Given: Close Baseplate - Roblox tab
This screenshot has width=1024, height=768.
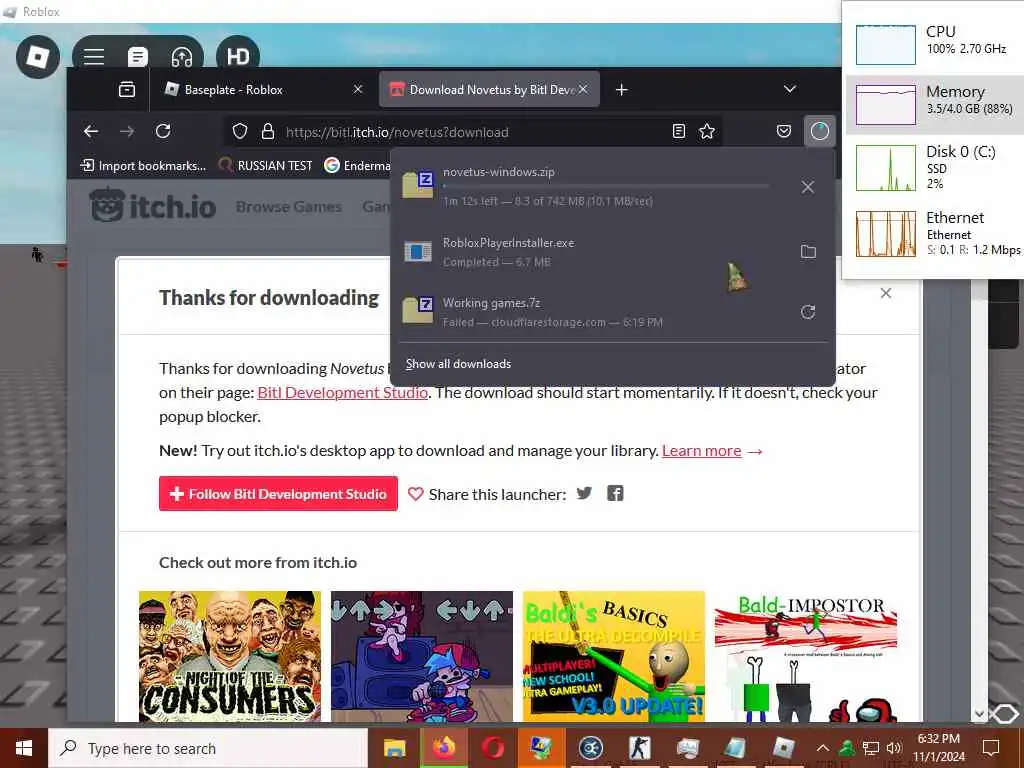Looking at the screenshot, I should coord(358,89).
